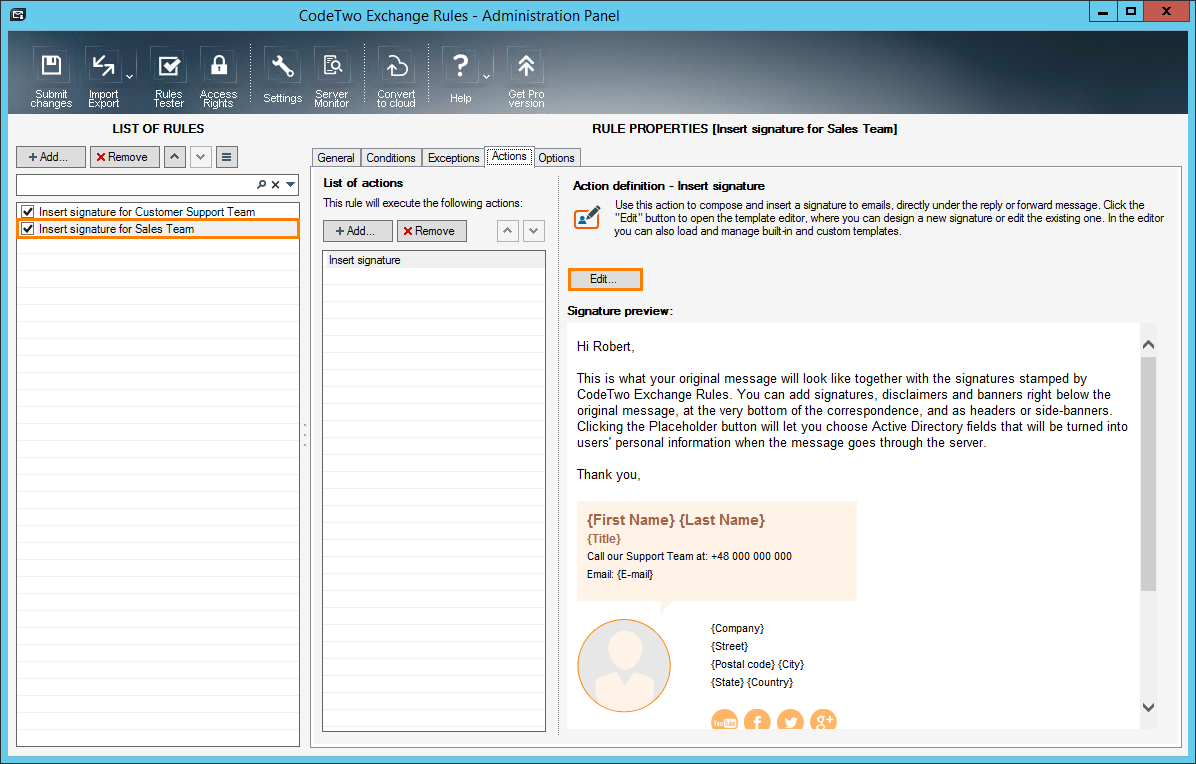This screenshot has height=764, width=1196.
Task: Click the Edit... button to open the editor
Action: tap(605, 279)
